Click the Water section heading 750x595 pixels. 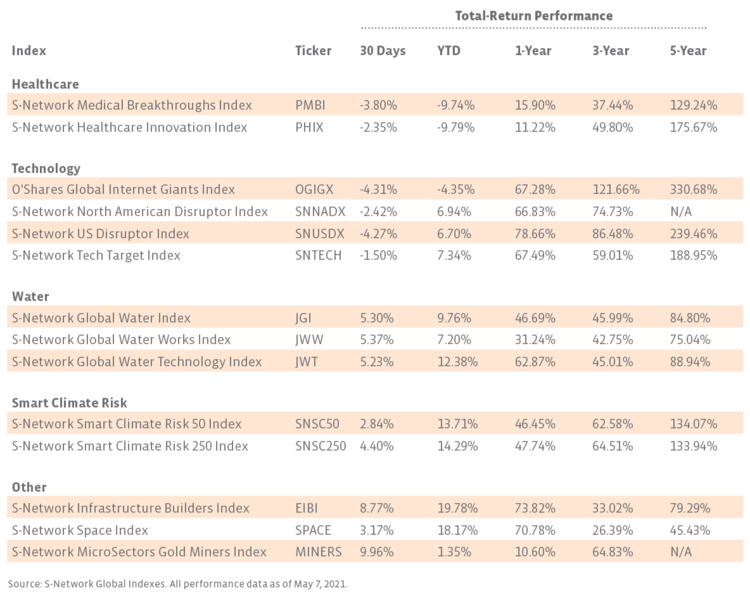(30, 296)
